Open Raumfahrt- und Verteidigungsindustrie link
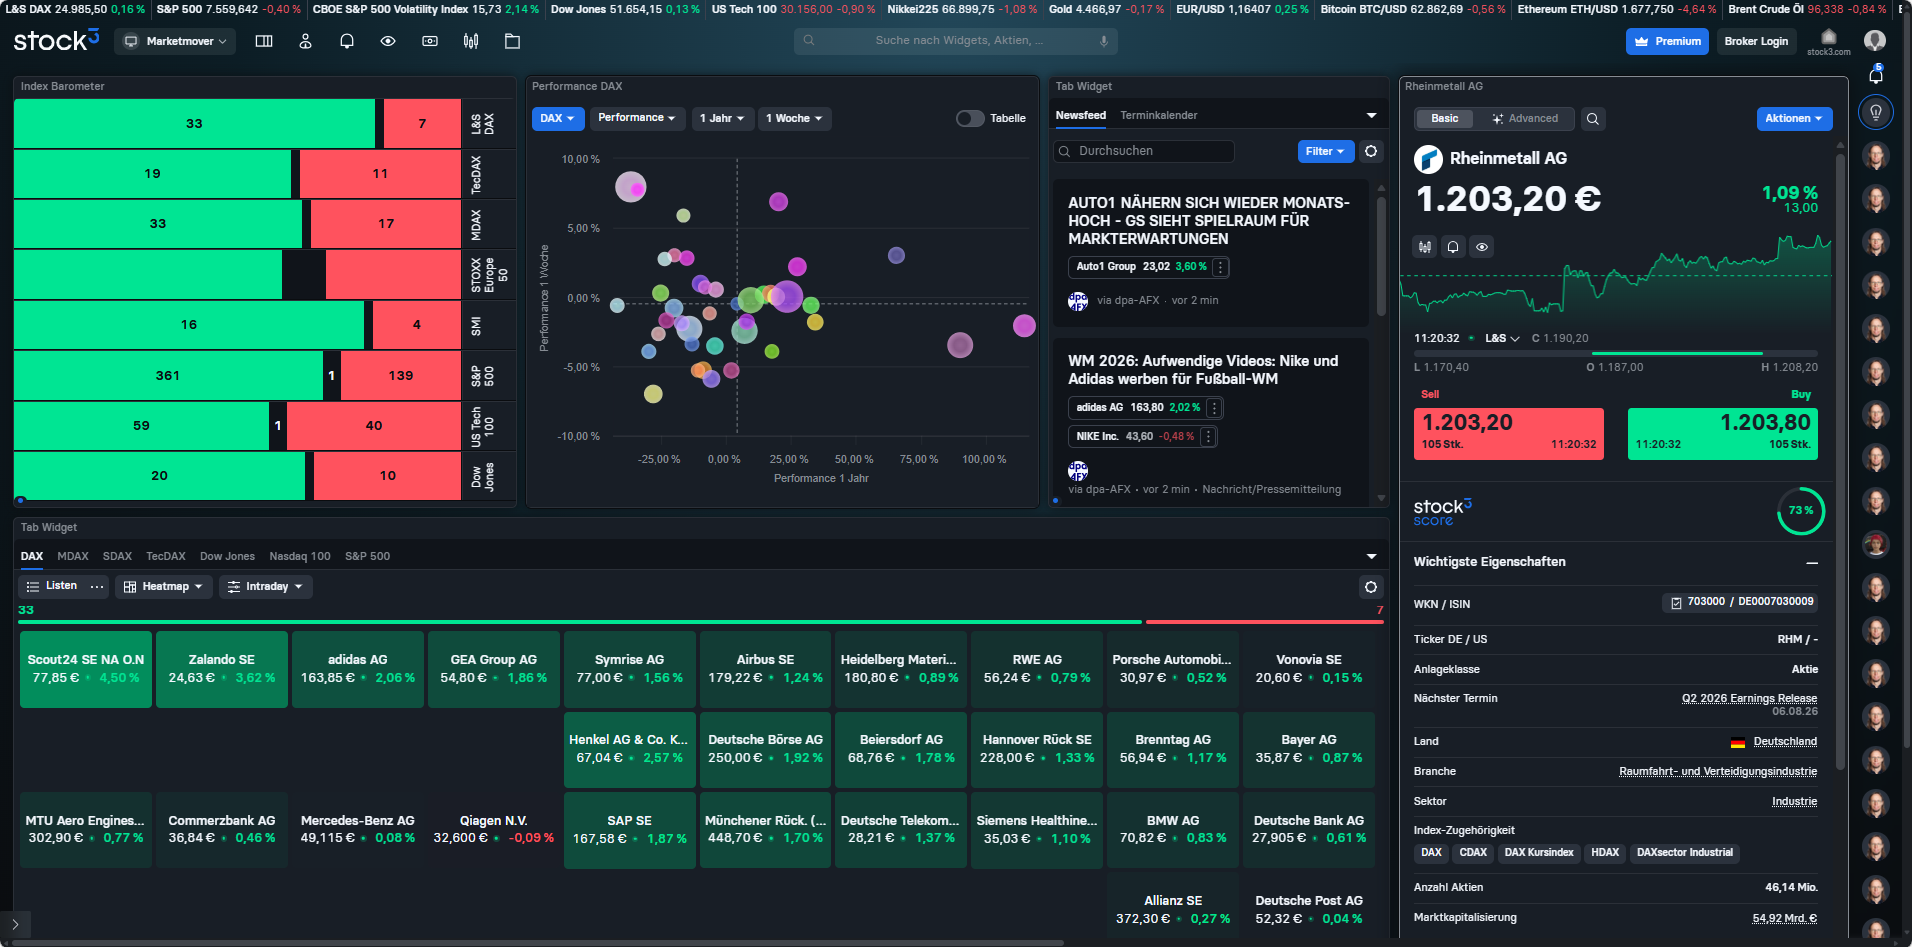 pyautogui.click(x=1718, y=771)
